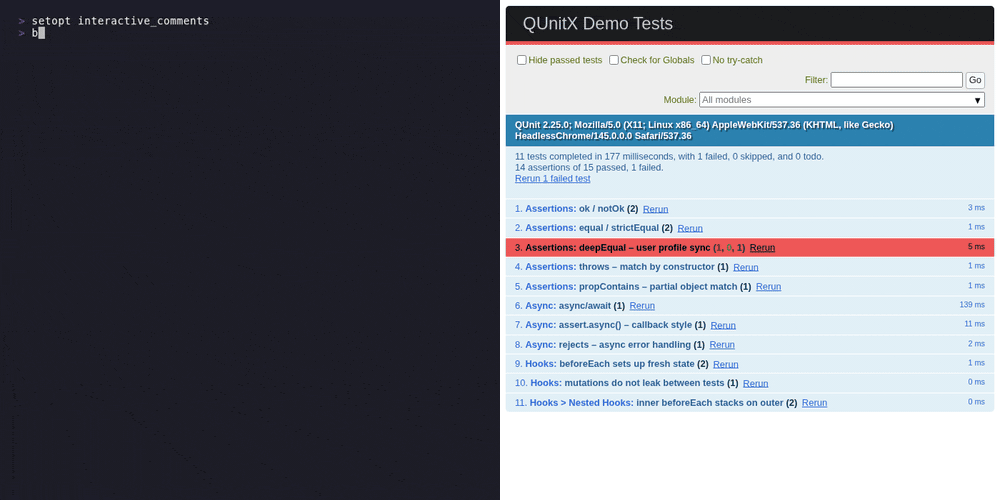Click the '139 ms' runtime of async/await test
Image resolution: width=1000 pixels, height=500 pixels.
point(972,305)
